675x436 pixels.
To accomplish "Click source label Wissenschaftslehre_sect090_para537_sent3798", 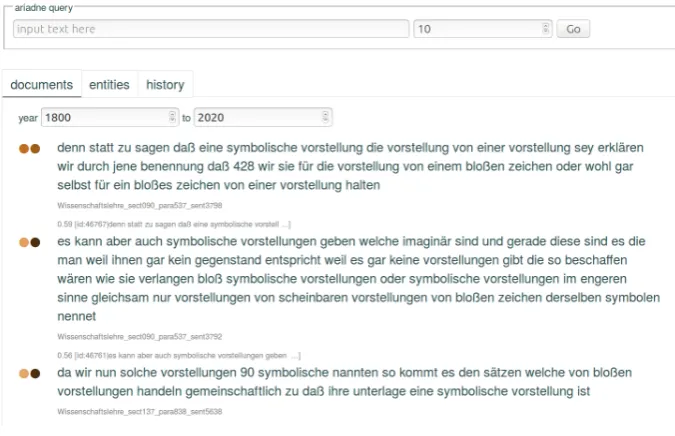I will [x=140, y=206].
